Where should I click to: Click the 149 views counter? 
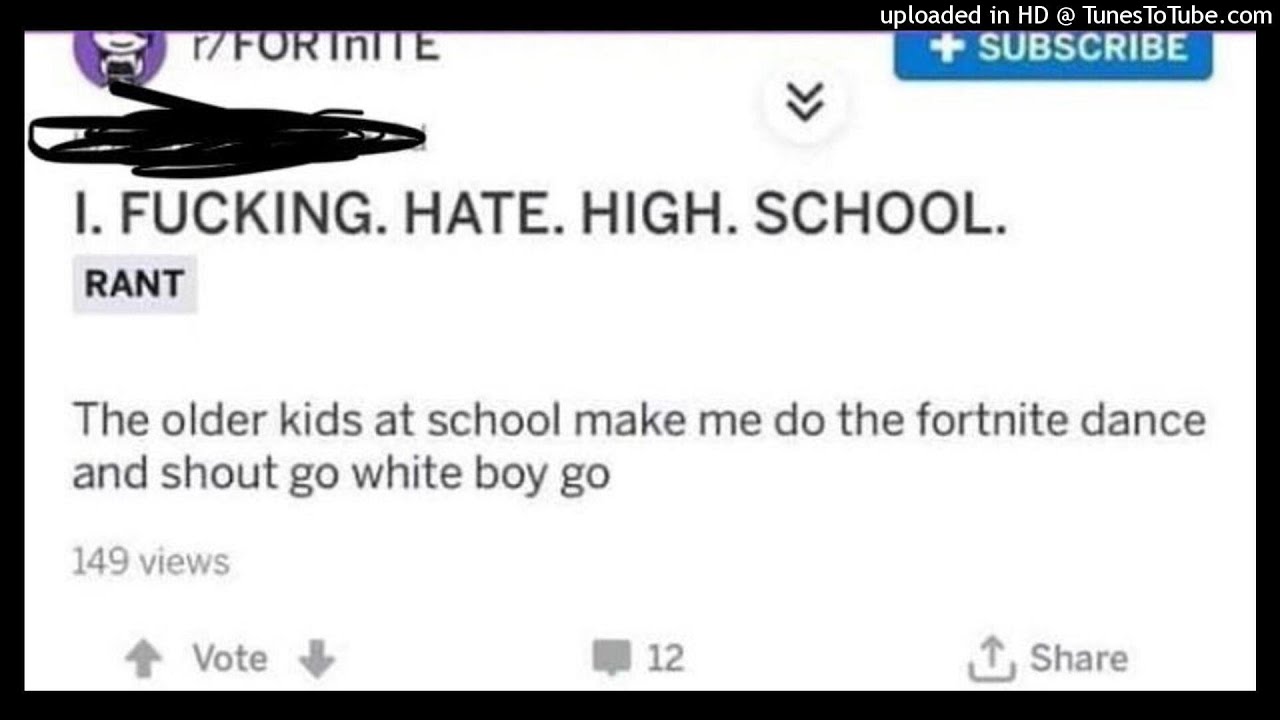point(151,562)
